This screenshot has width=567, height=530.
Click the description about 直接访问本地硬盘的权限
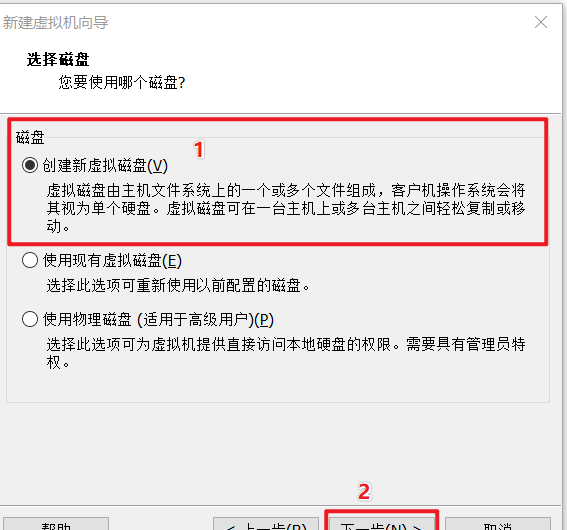click(x=286, y=353)
